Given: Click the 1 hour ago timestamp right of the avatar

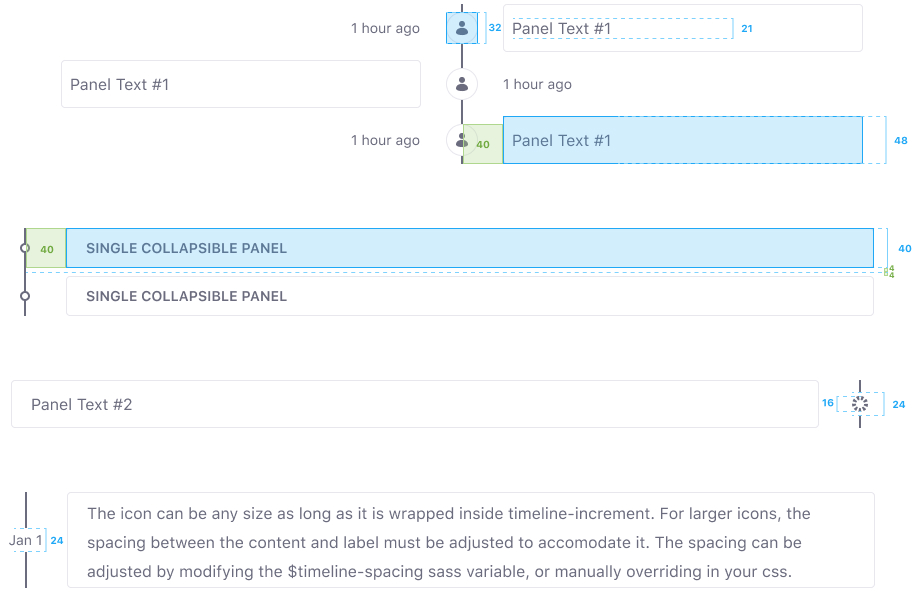Looking at the screenshot, I should click(x=537, y=84).
